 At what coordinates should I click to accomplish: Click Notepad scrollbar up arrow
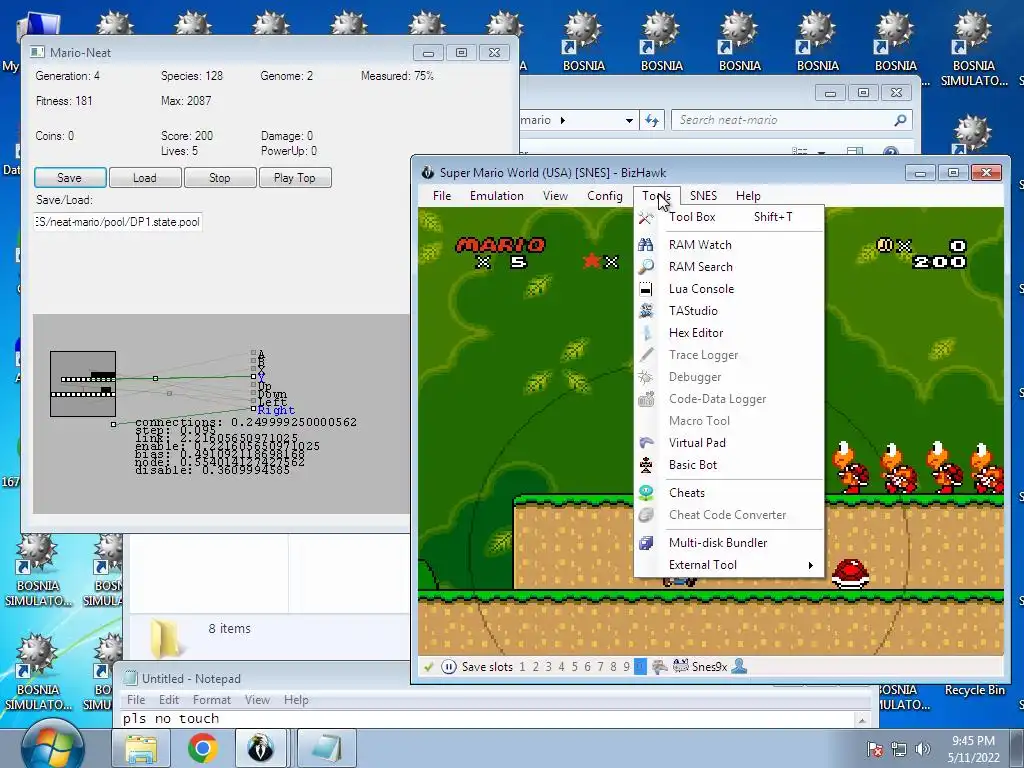click(862, 719)
